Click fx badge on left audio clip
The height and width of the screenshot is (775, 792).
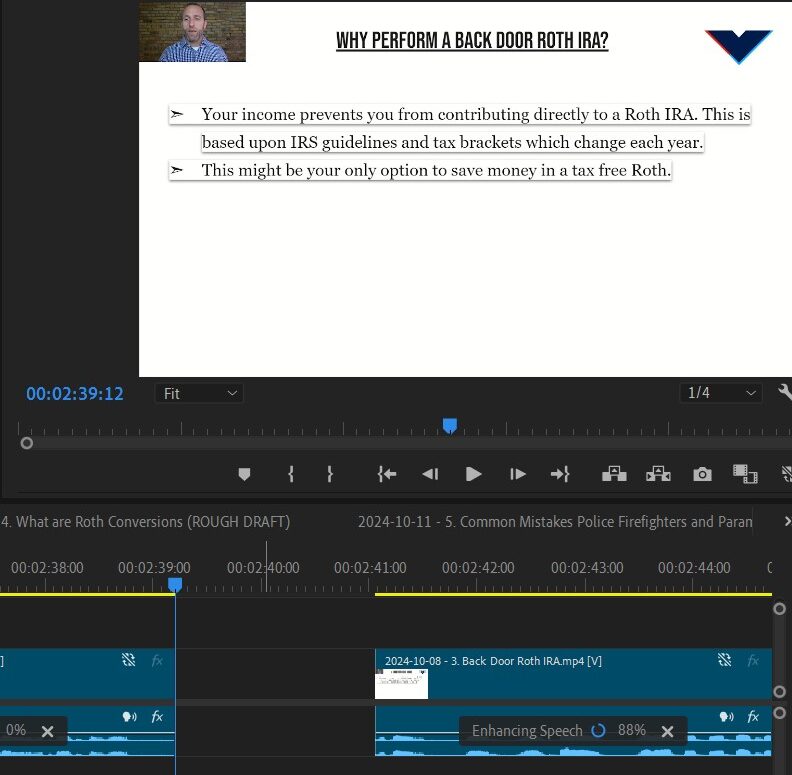[x=157, y=716]
